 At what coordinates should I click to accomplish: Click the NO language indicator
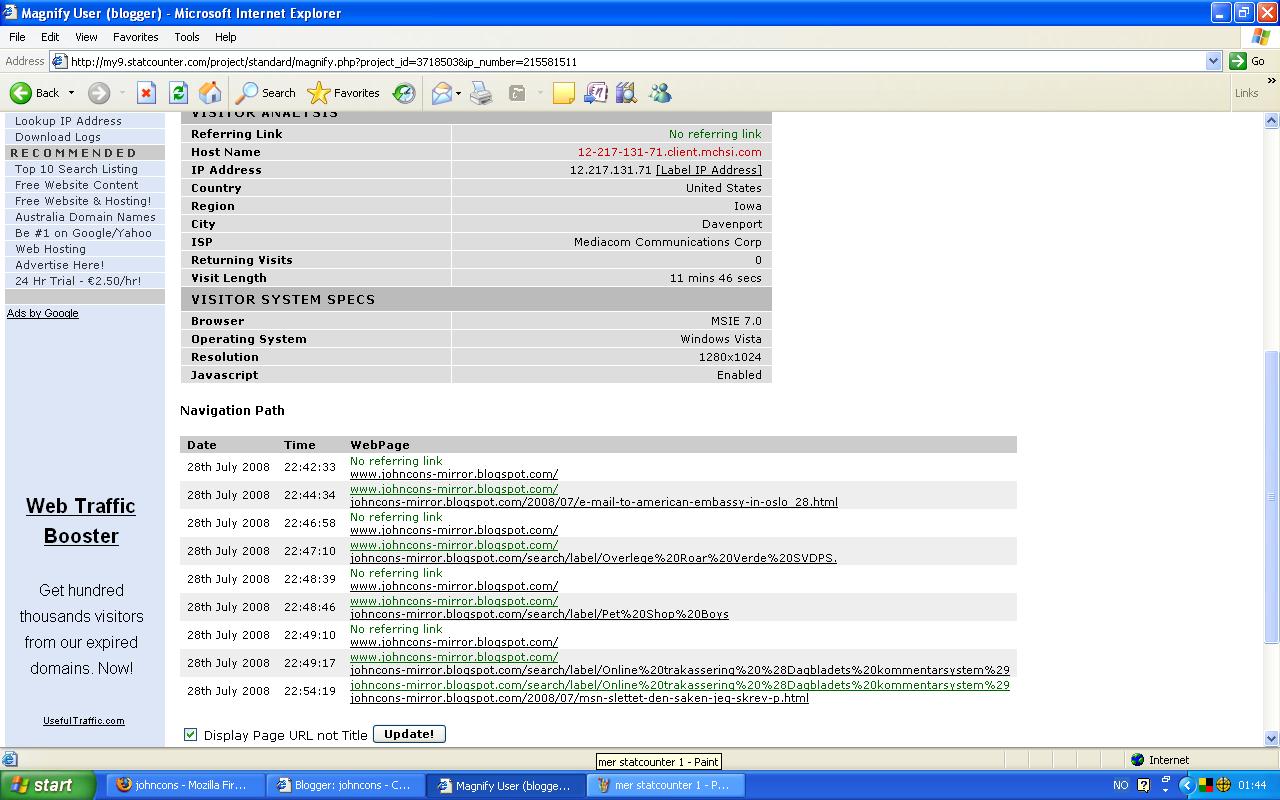(1121, 785)
